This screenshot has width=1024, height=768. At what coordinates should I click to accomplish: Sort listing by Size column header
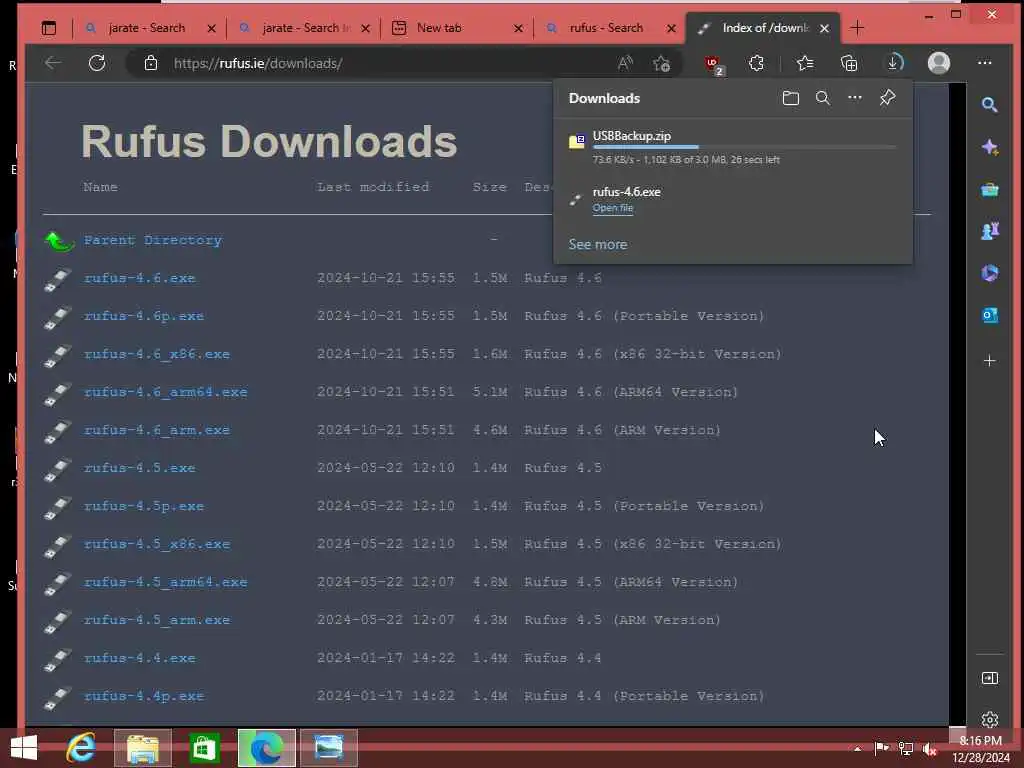[490, 187]
